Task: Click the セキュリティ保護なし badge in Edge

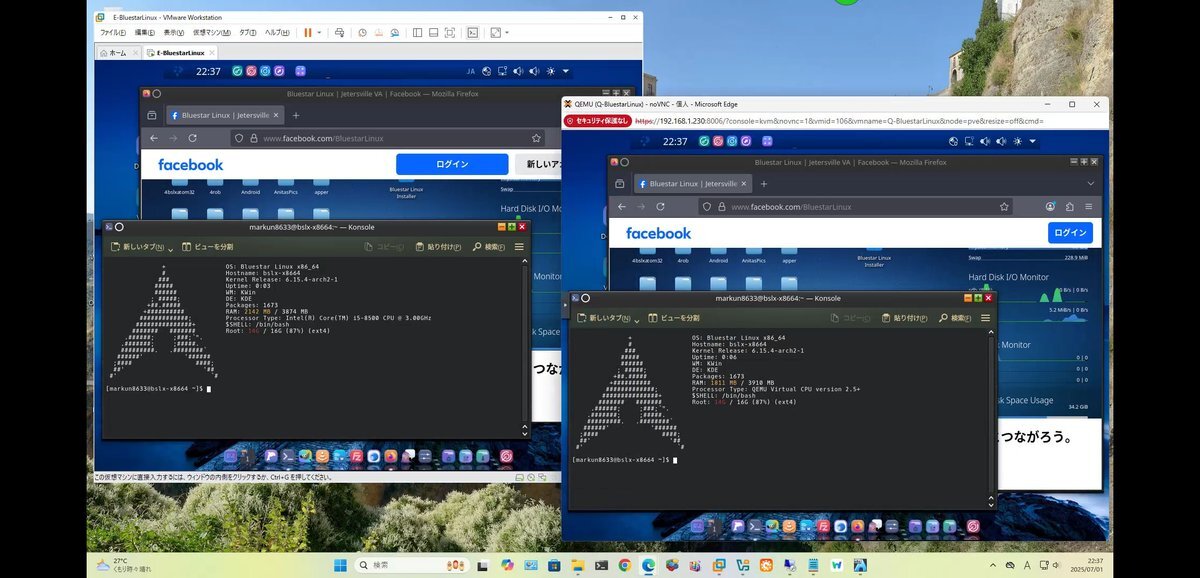Action: (x=598, y=121)
